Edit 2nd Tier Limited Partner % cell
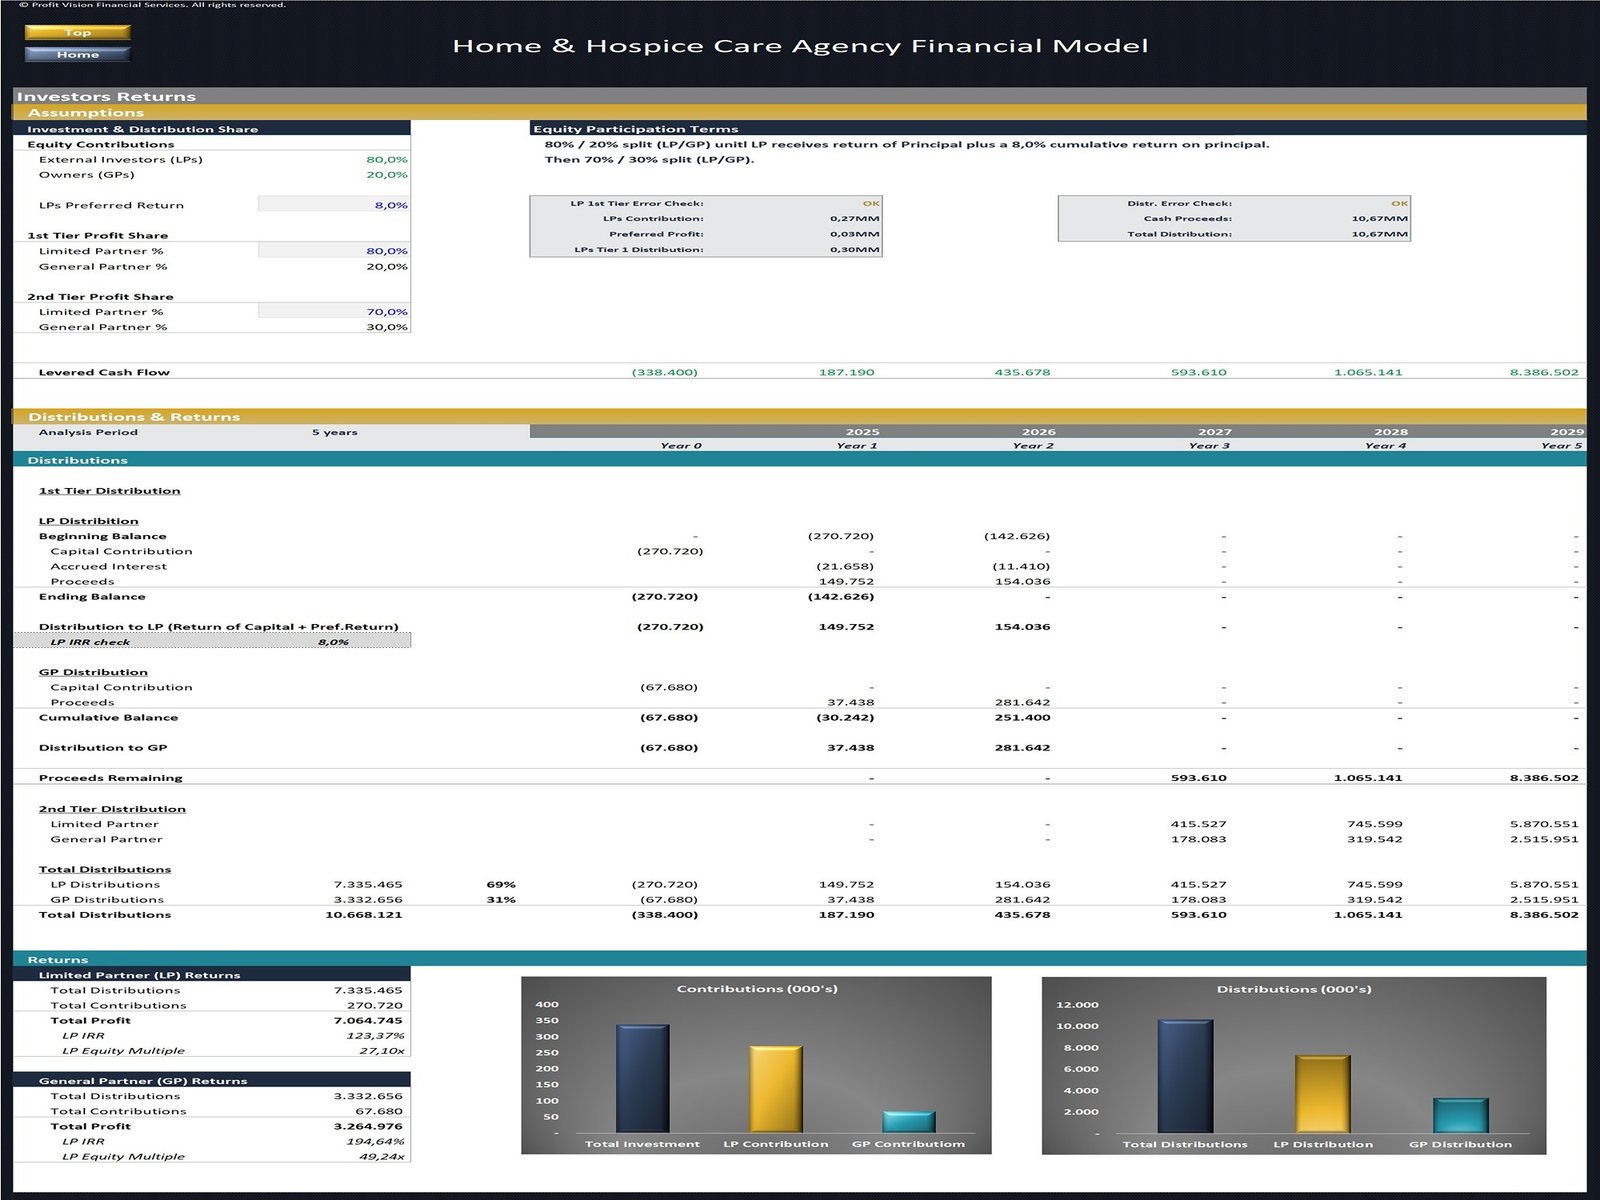Viewport: 1600px width, 1200px height. pyautogui.click(x=334, y=312)
